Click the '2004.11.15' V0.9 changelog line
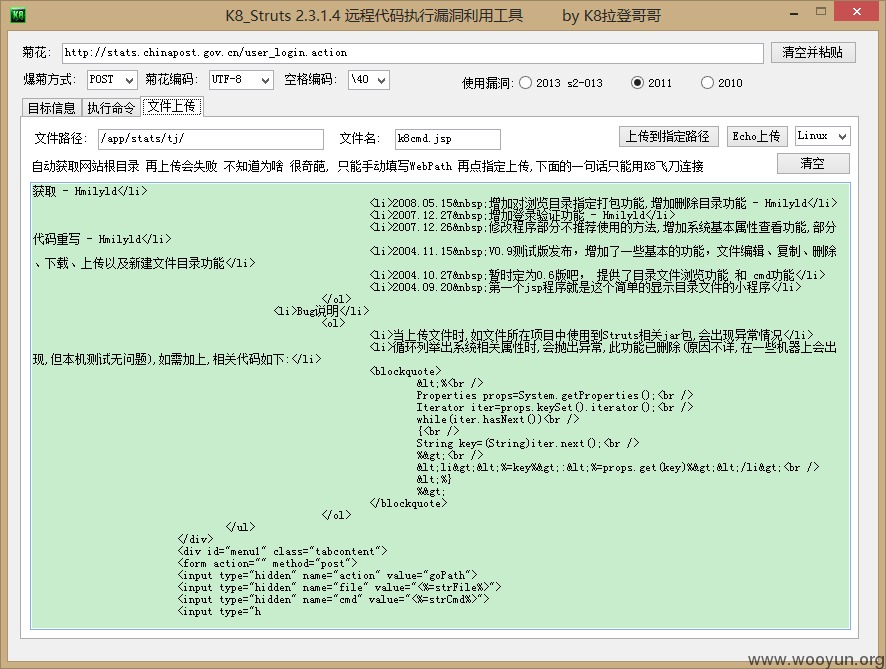Screen dimensions: 886x669 pos(603,251)
